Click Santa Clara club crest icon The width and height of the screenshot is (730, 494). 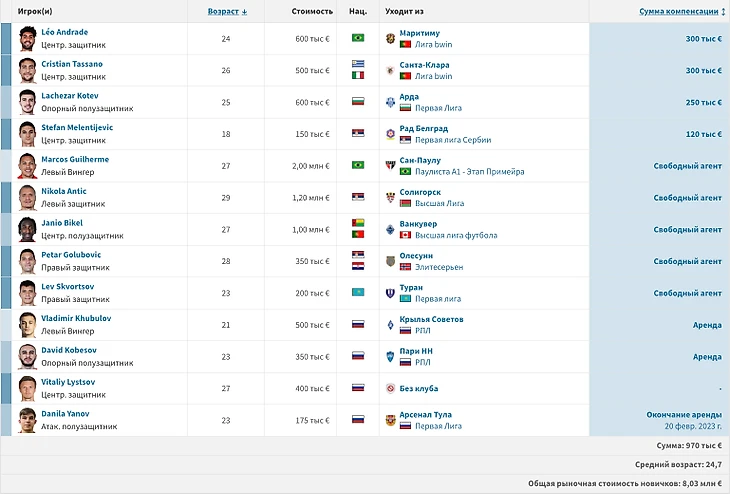391,70
